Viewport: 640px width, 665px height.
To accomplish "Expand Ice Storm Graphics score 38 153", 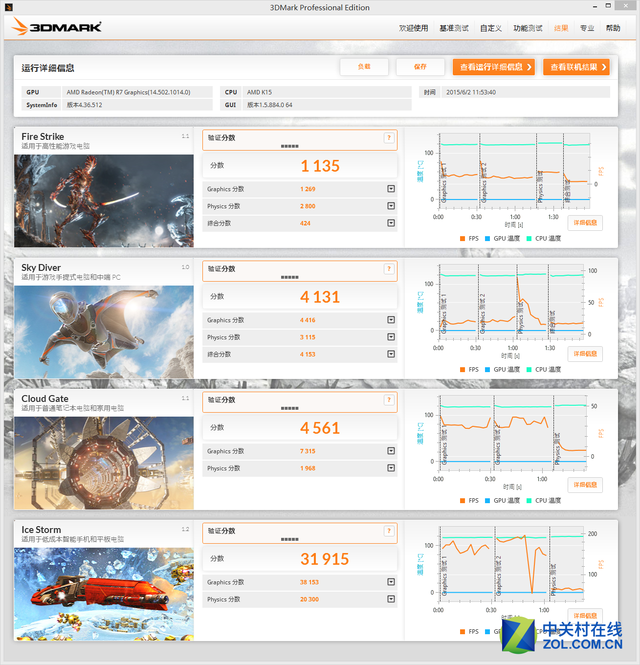I will pos(391,582).
